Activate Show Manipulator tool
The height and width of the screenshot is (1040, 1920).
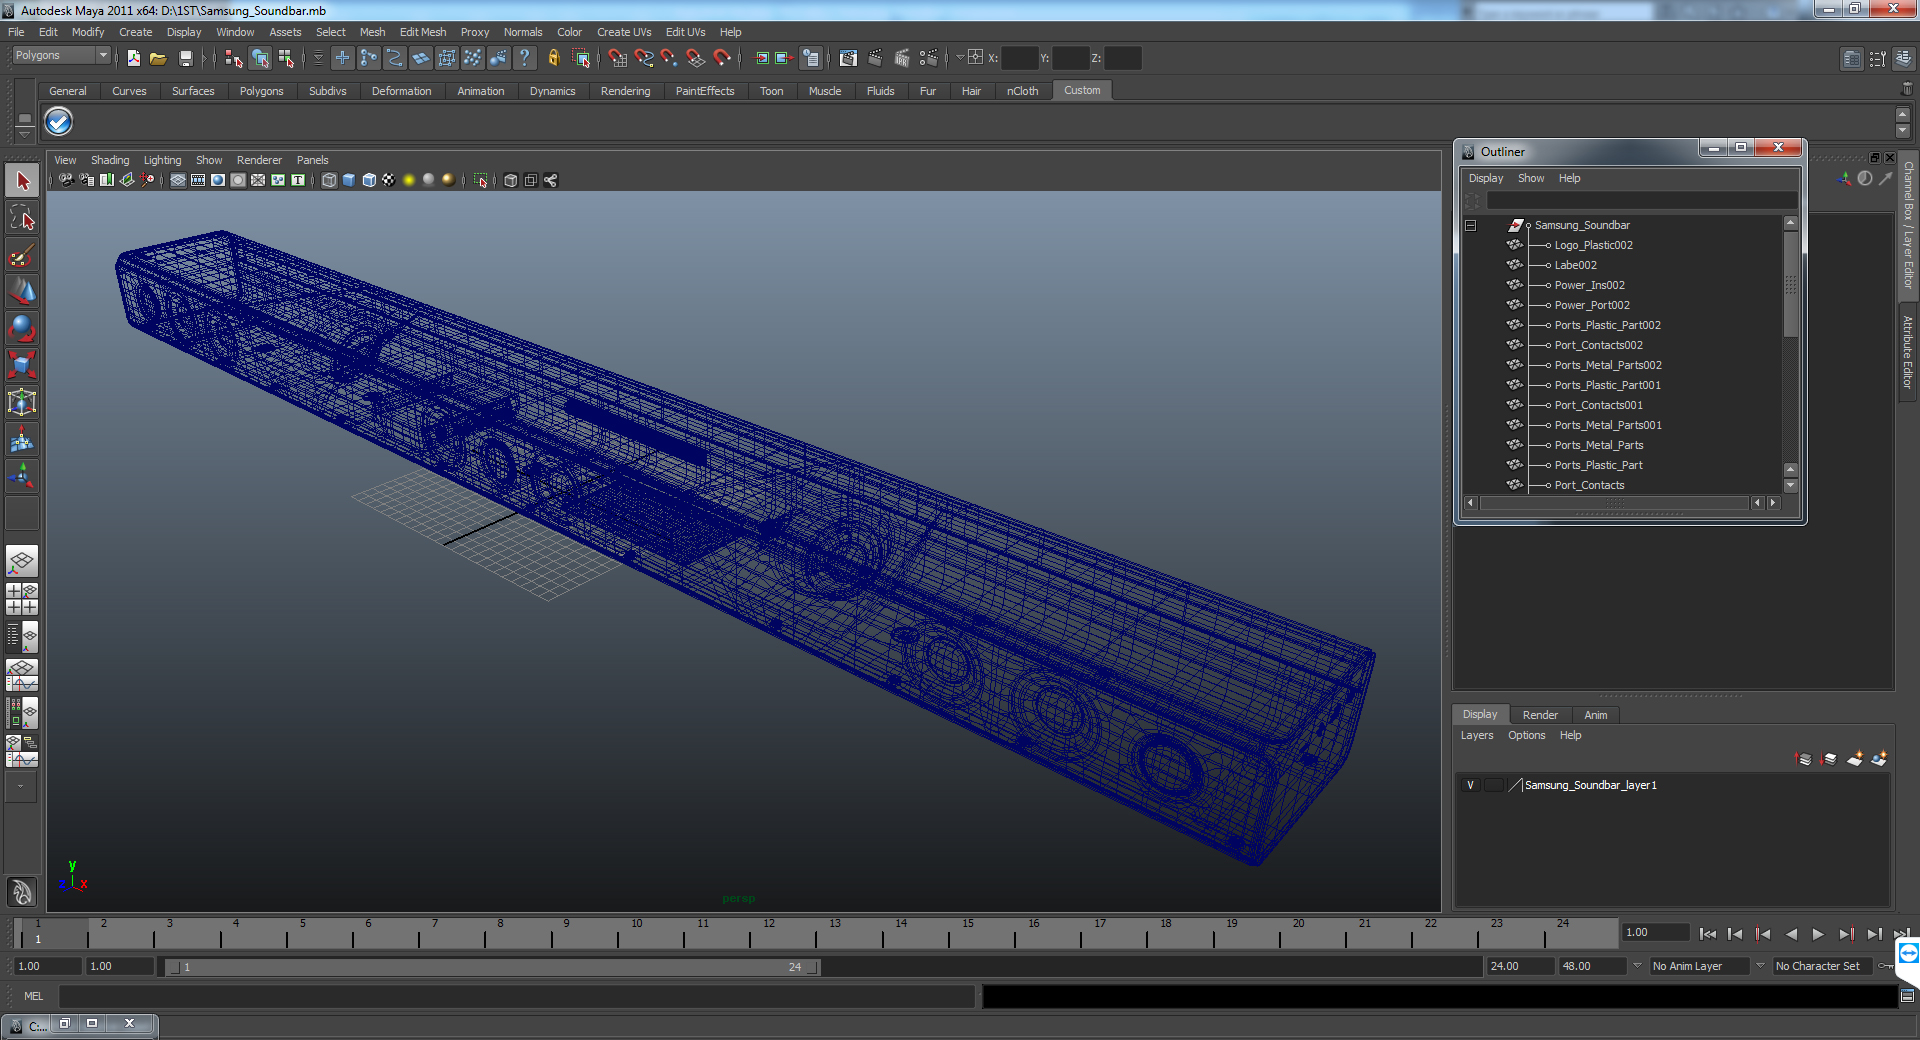tap(22, 477)
